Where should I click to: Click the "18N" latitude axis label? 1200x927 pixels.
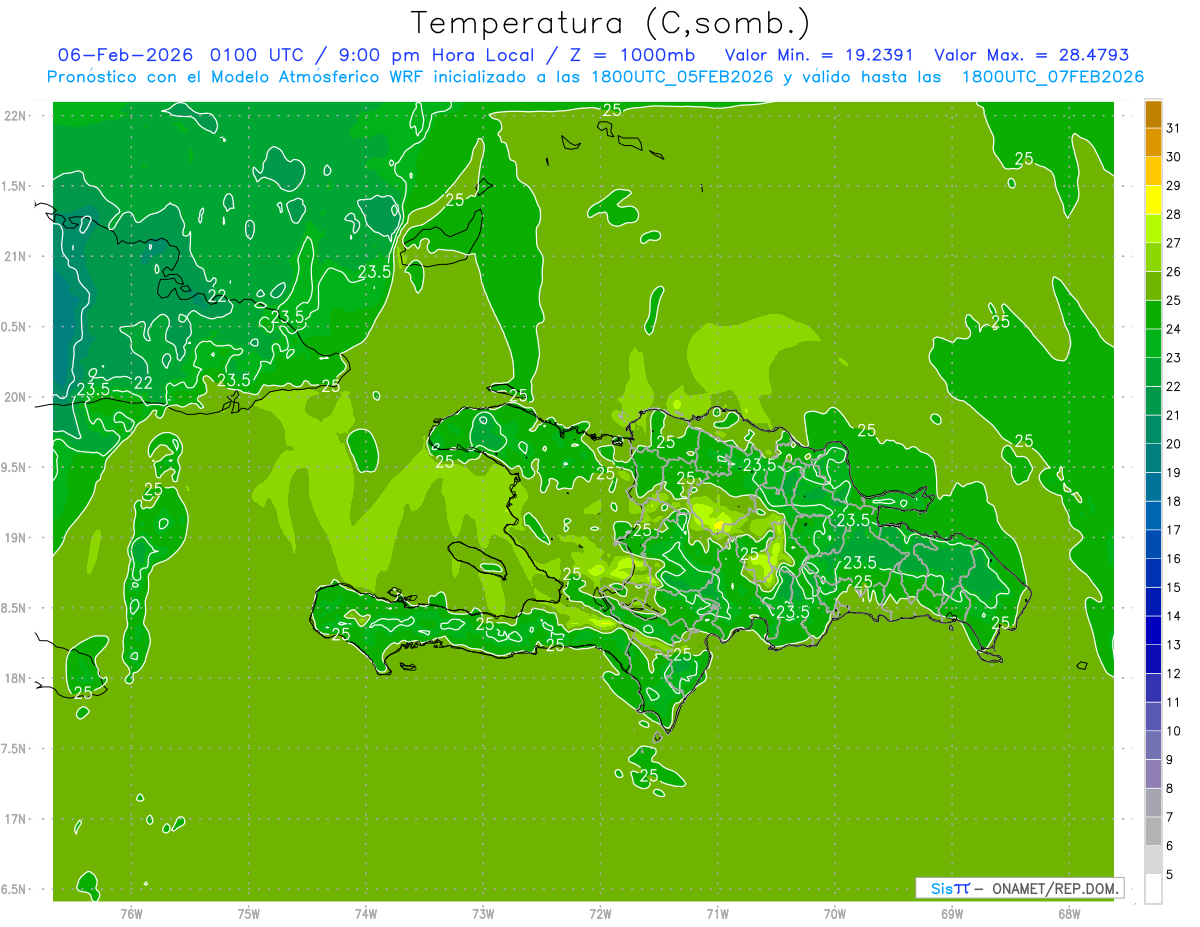16,678
